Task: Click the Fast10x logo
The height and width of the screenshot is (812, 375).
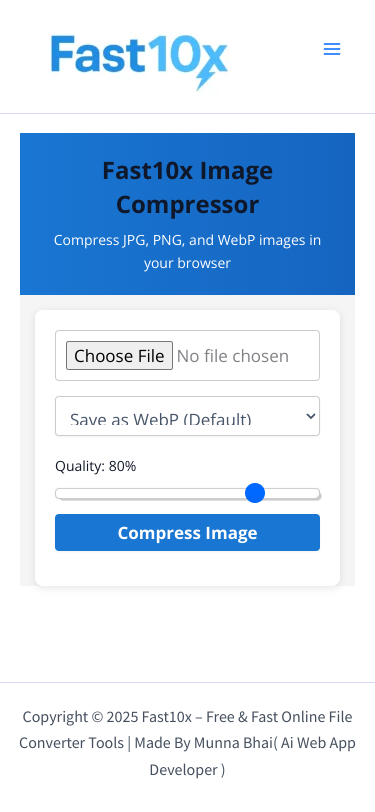Action: click(x=139, y=62)
